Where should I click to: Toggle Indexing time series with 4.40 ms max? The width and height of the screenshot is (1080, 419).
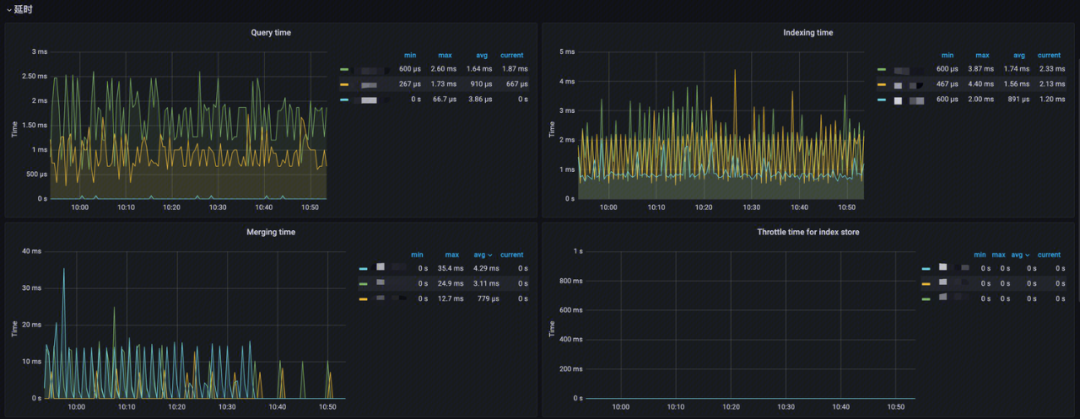(x=909, y=85)
